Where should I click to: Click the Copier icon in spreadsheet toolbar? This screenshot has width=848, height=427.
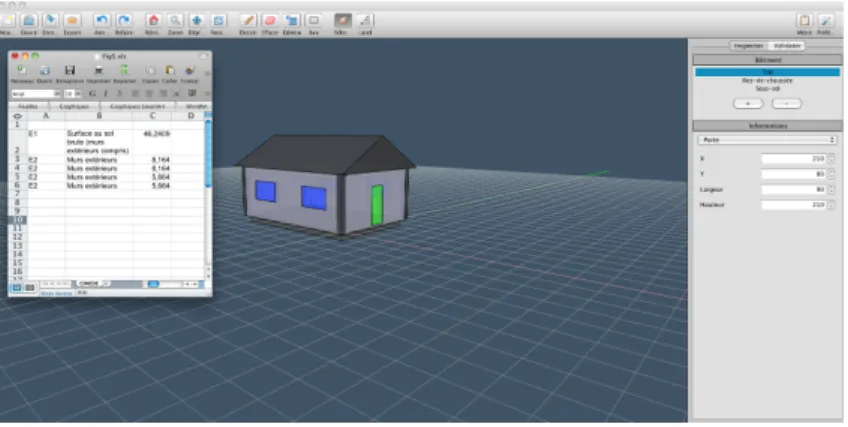[150, 70]
